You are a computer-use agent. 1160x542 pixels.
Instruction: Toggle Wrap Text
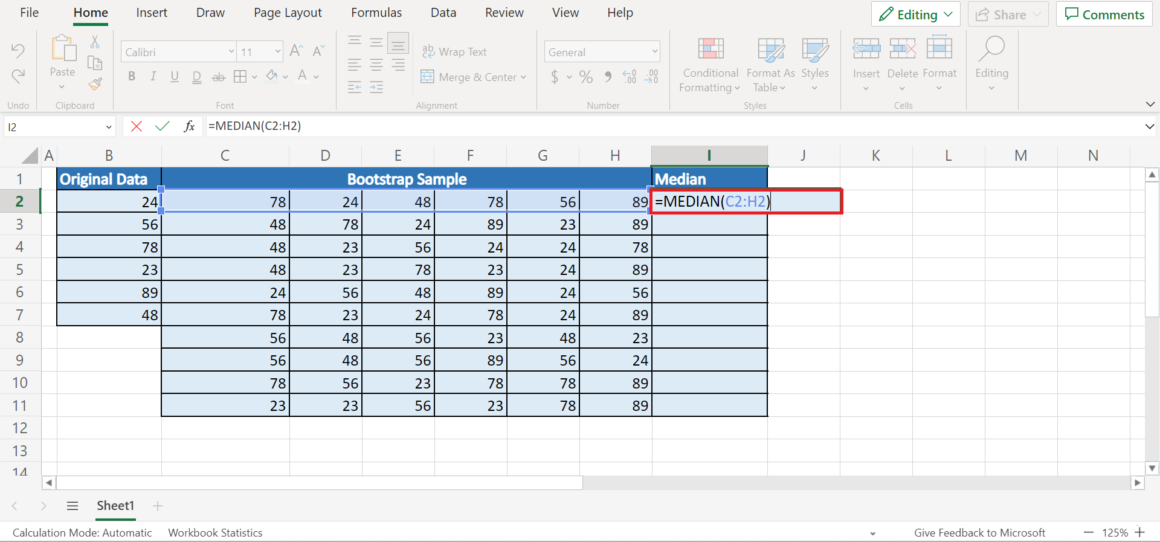[x=454, y=52]
